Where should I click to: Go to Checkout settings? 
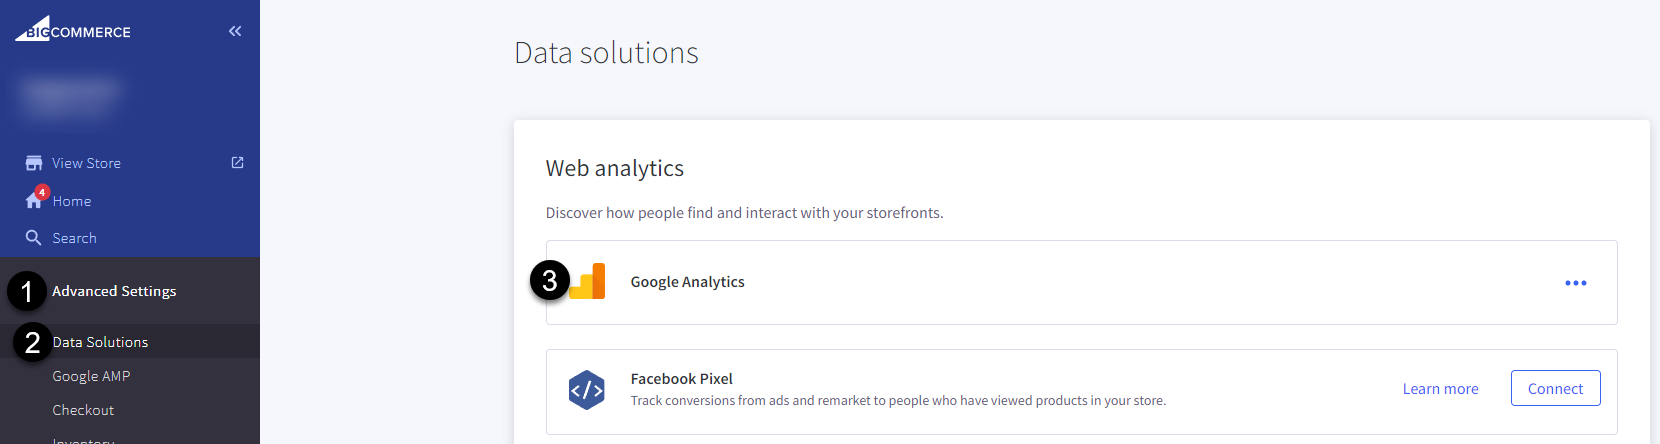click(x=83, y=410)
